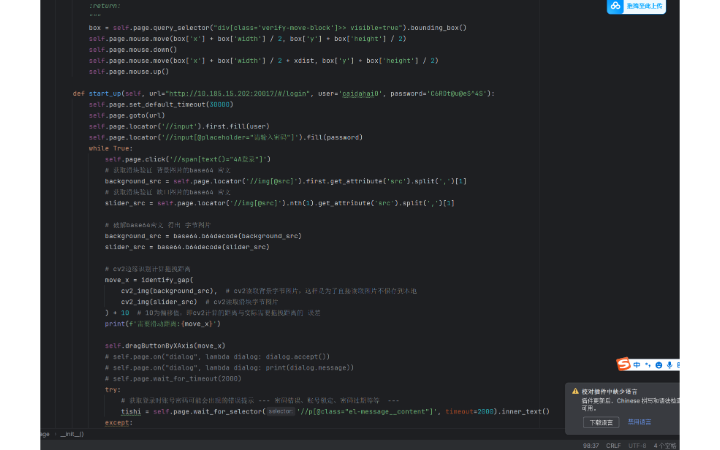Click the try: keyword line
Image resolution: width=720 pixels, height=450 pixels.
coord(112,389)
